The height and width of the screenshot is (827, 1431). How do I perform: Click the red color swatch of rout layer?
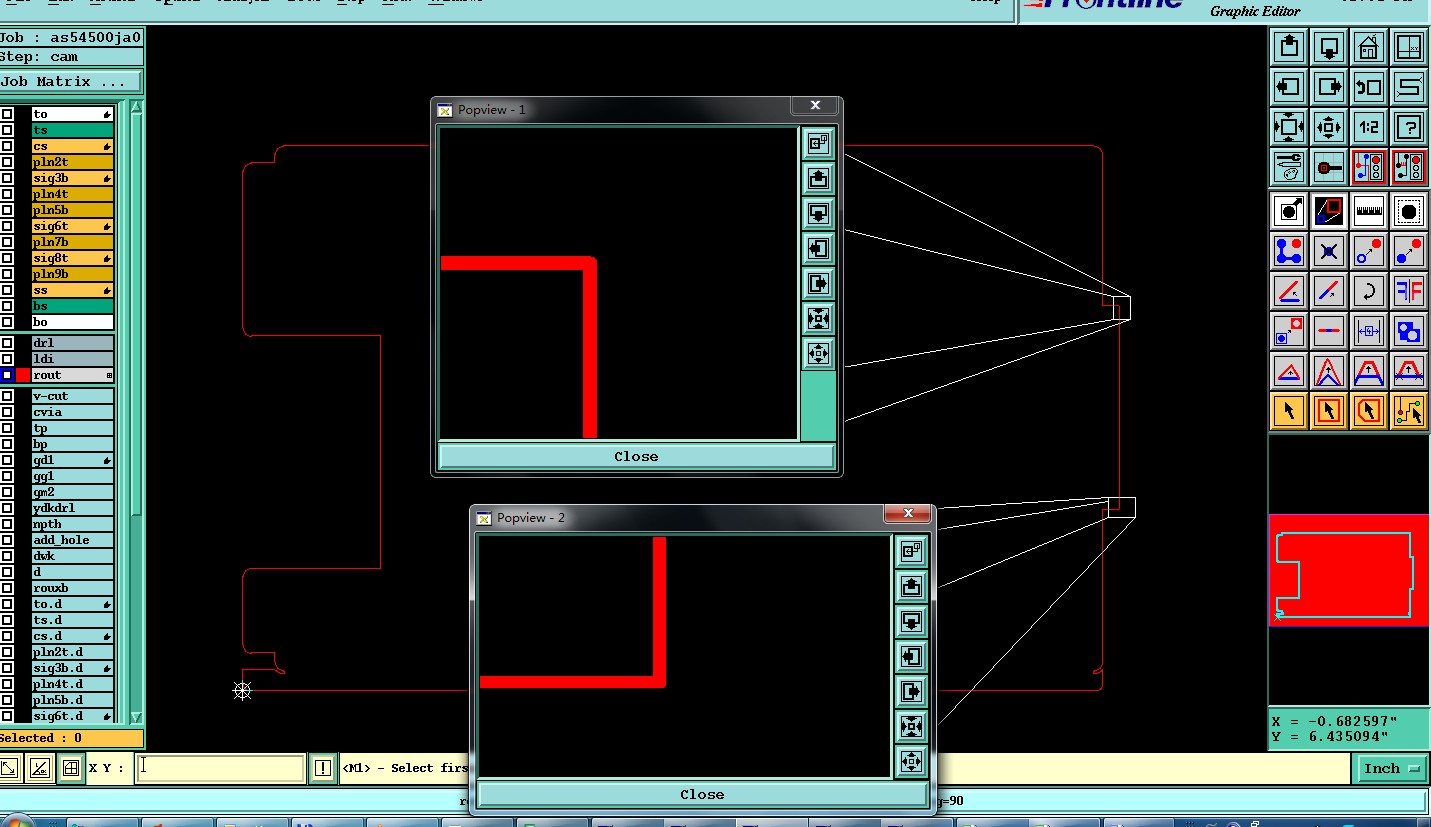point(23,375)
